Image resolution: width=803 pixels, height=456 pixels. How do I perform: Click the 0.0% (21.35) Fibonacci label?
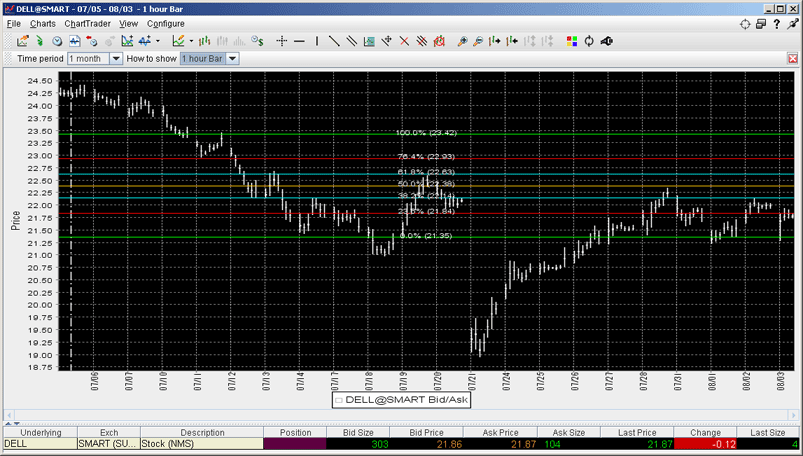[x=426, y=236]
